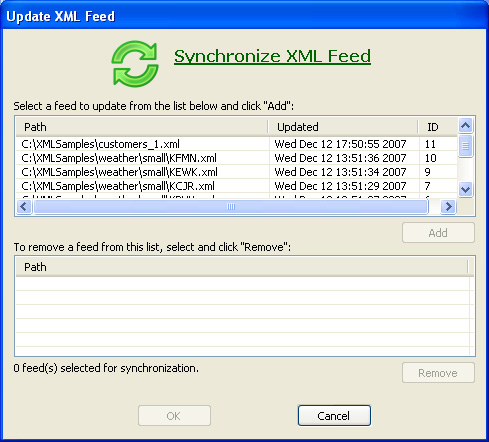This screenshot has height=442, width=489.
Task: Click the Path header in removal list
Action: pyautogui.click(x=242, y=267)
